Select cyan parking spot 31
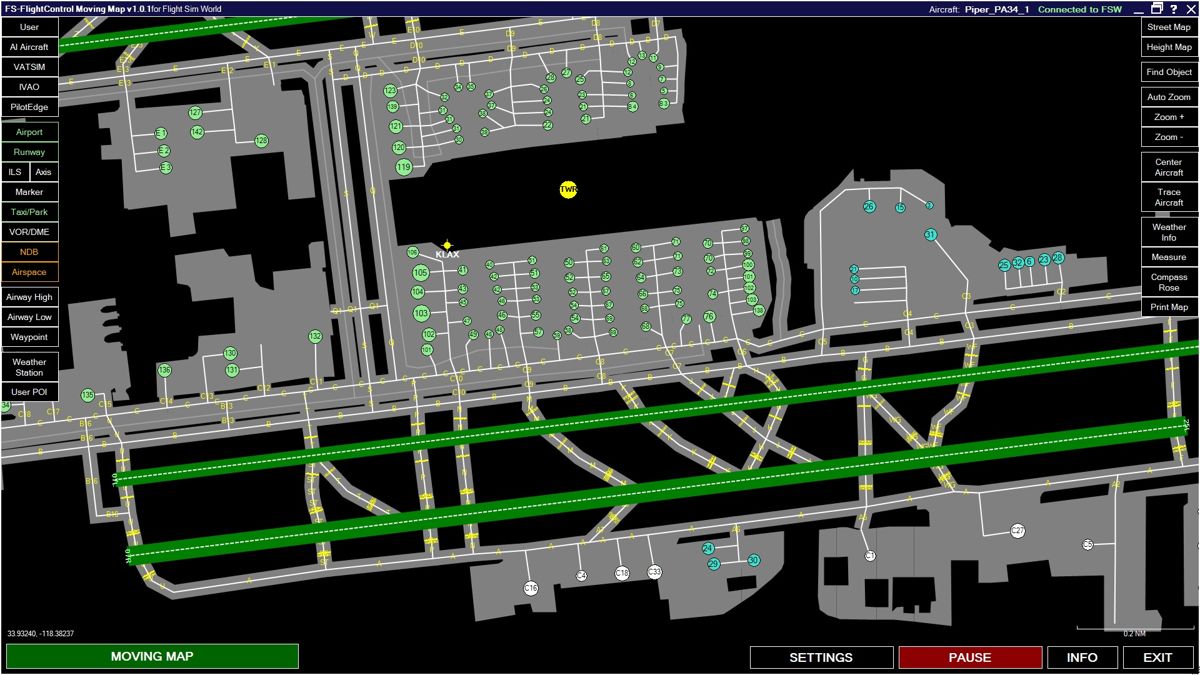 click(931, 235)
